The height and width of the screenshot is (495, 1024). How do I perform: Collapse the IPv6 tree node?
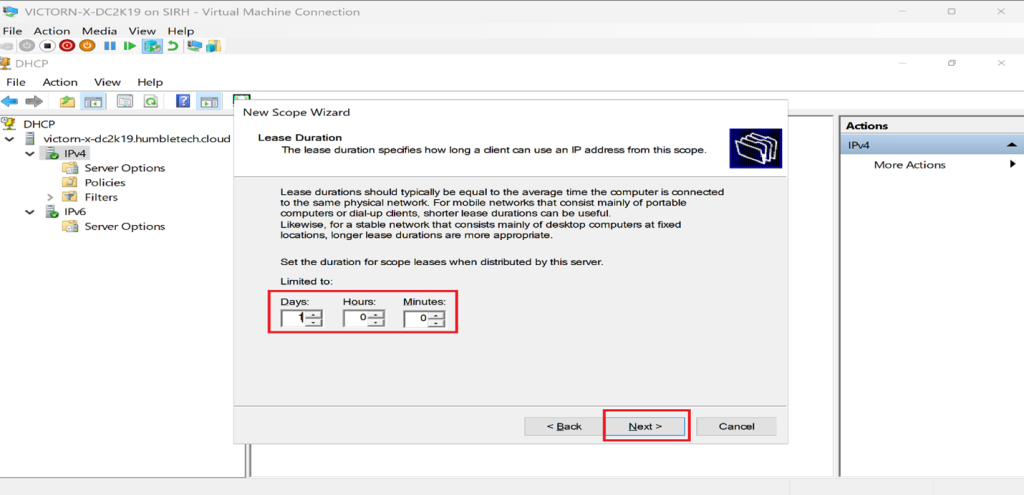pos(29,212)
